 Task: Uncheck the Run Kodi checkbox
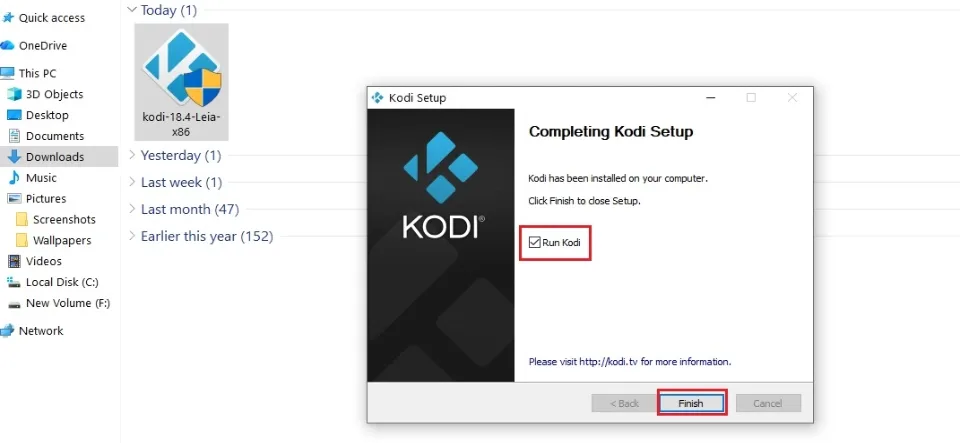click(x=535, y=243)
